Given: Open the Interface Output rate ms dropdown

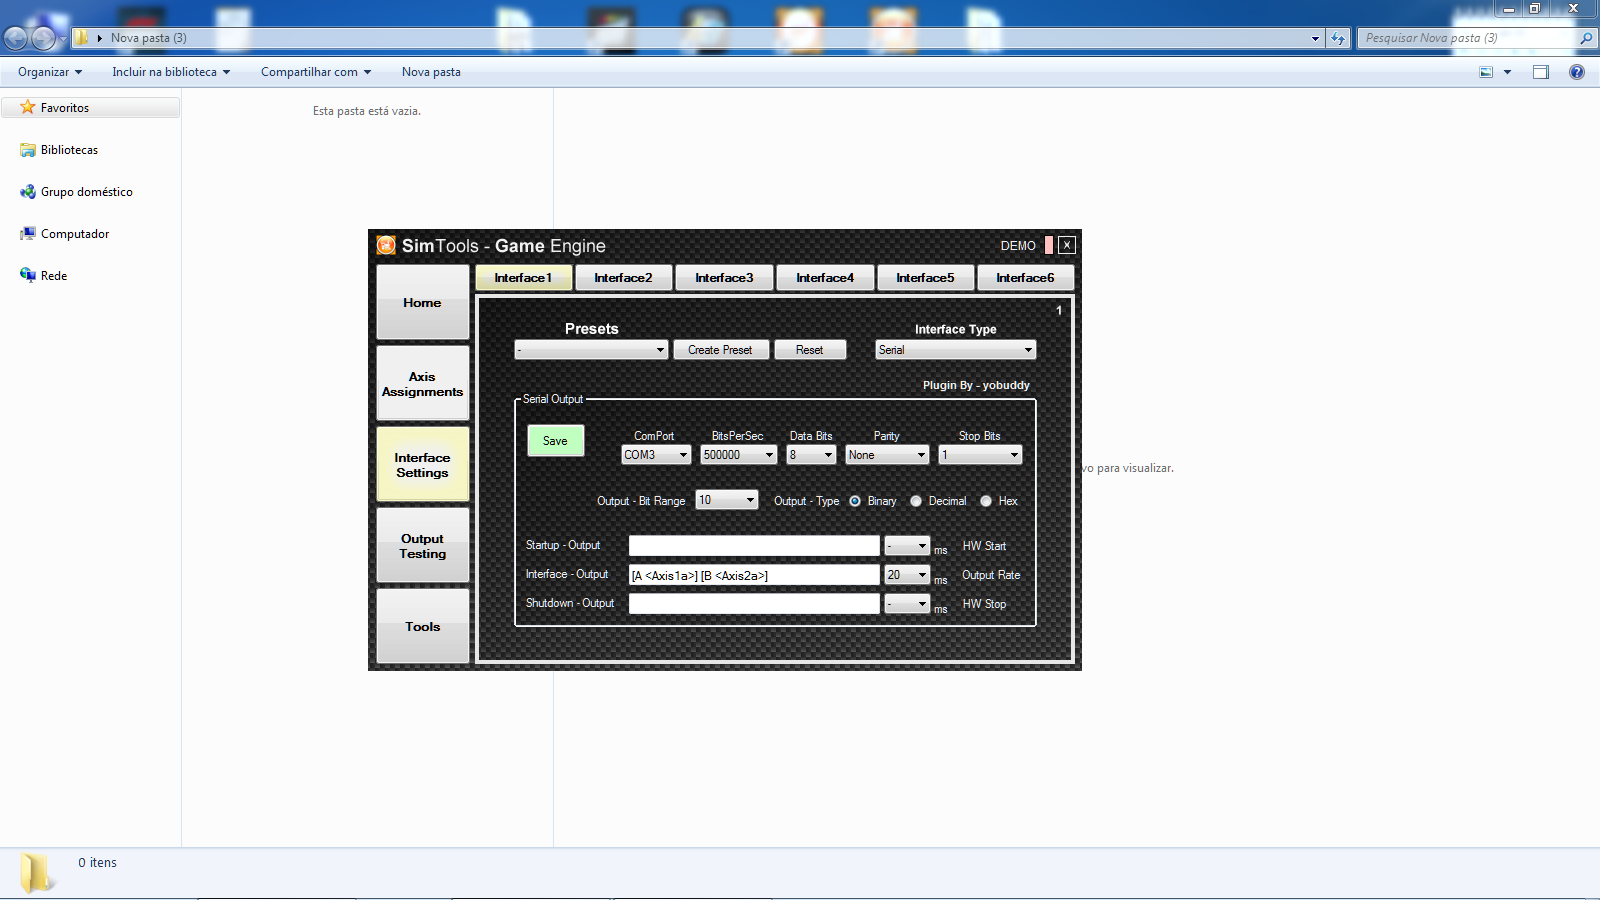Looking at the screenshot, I should click(907, 575).
